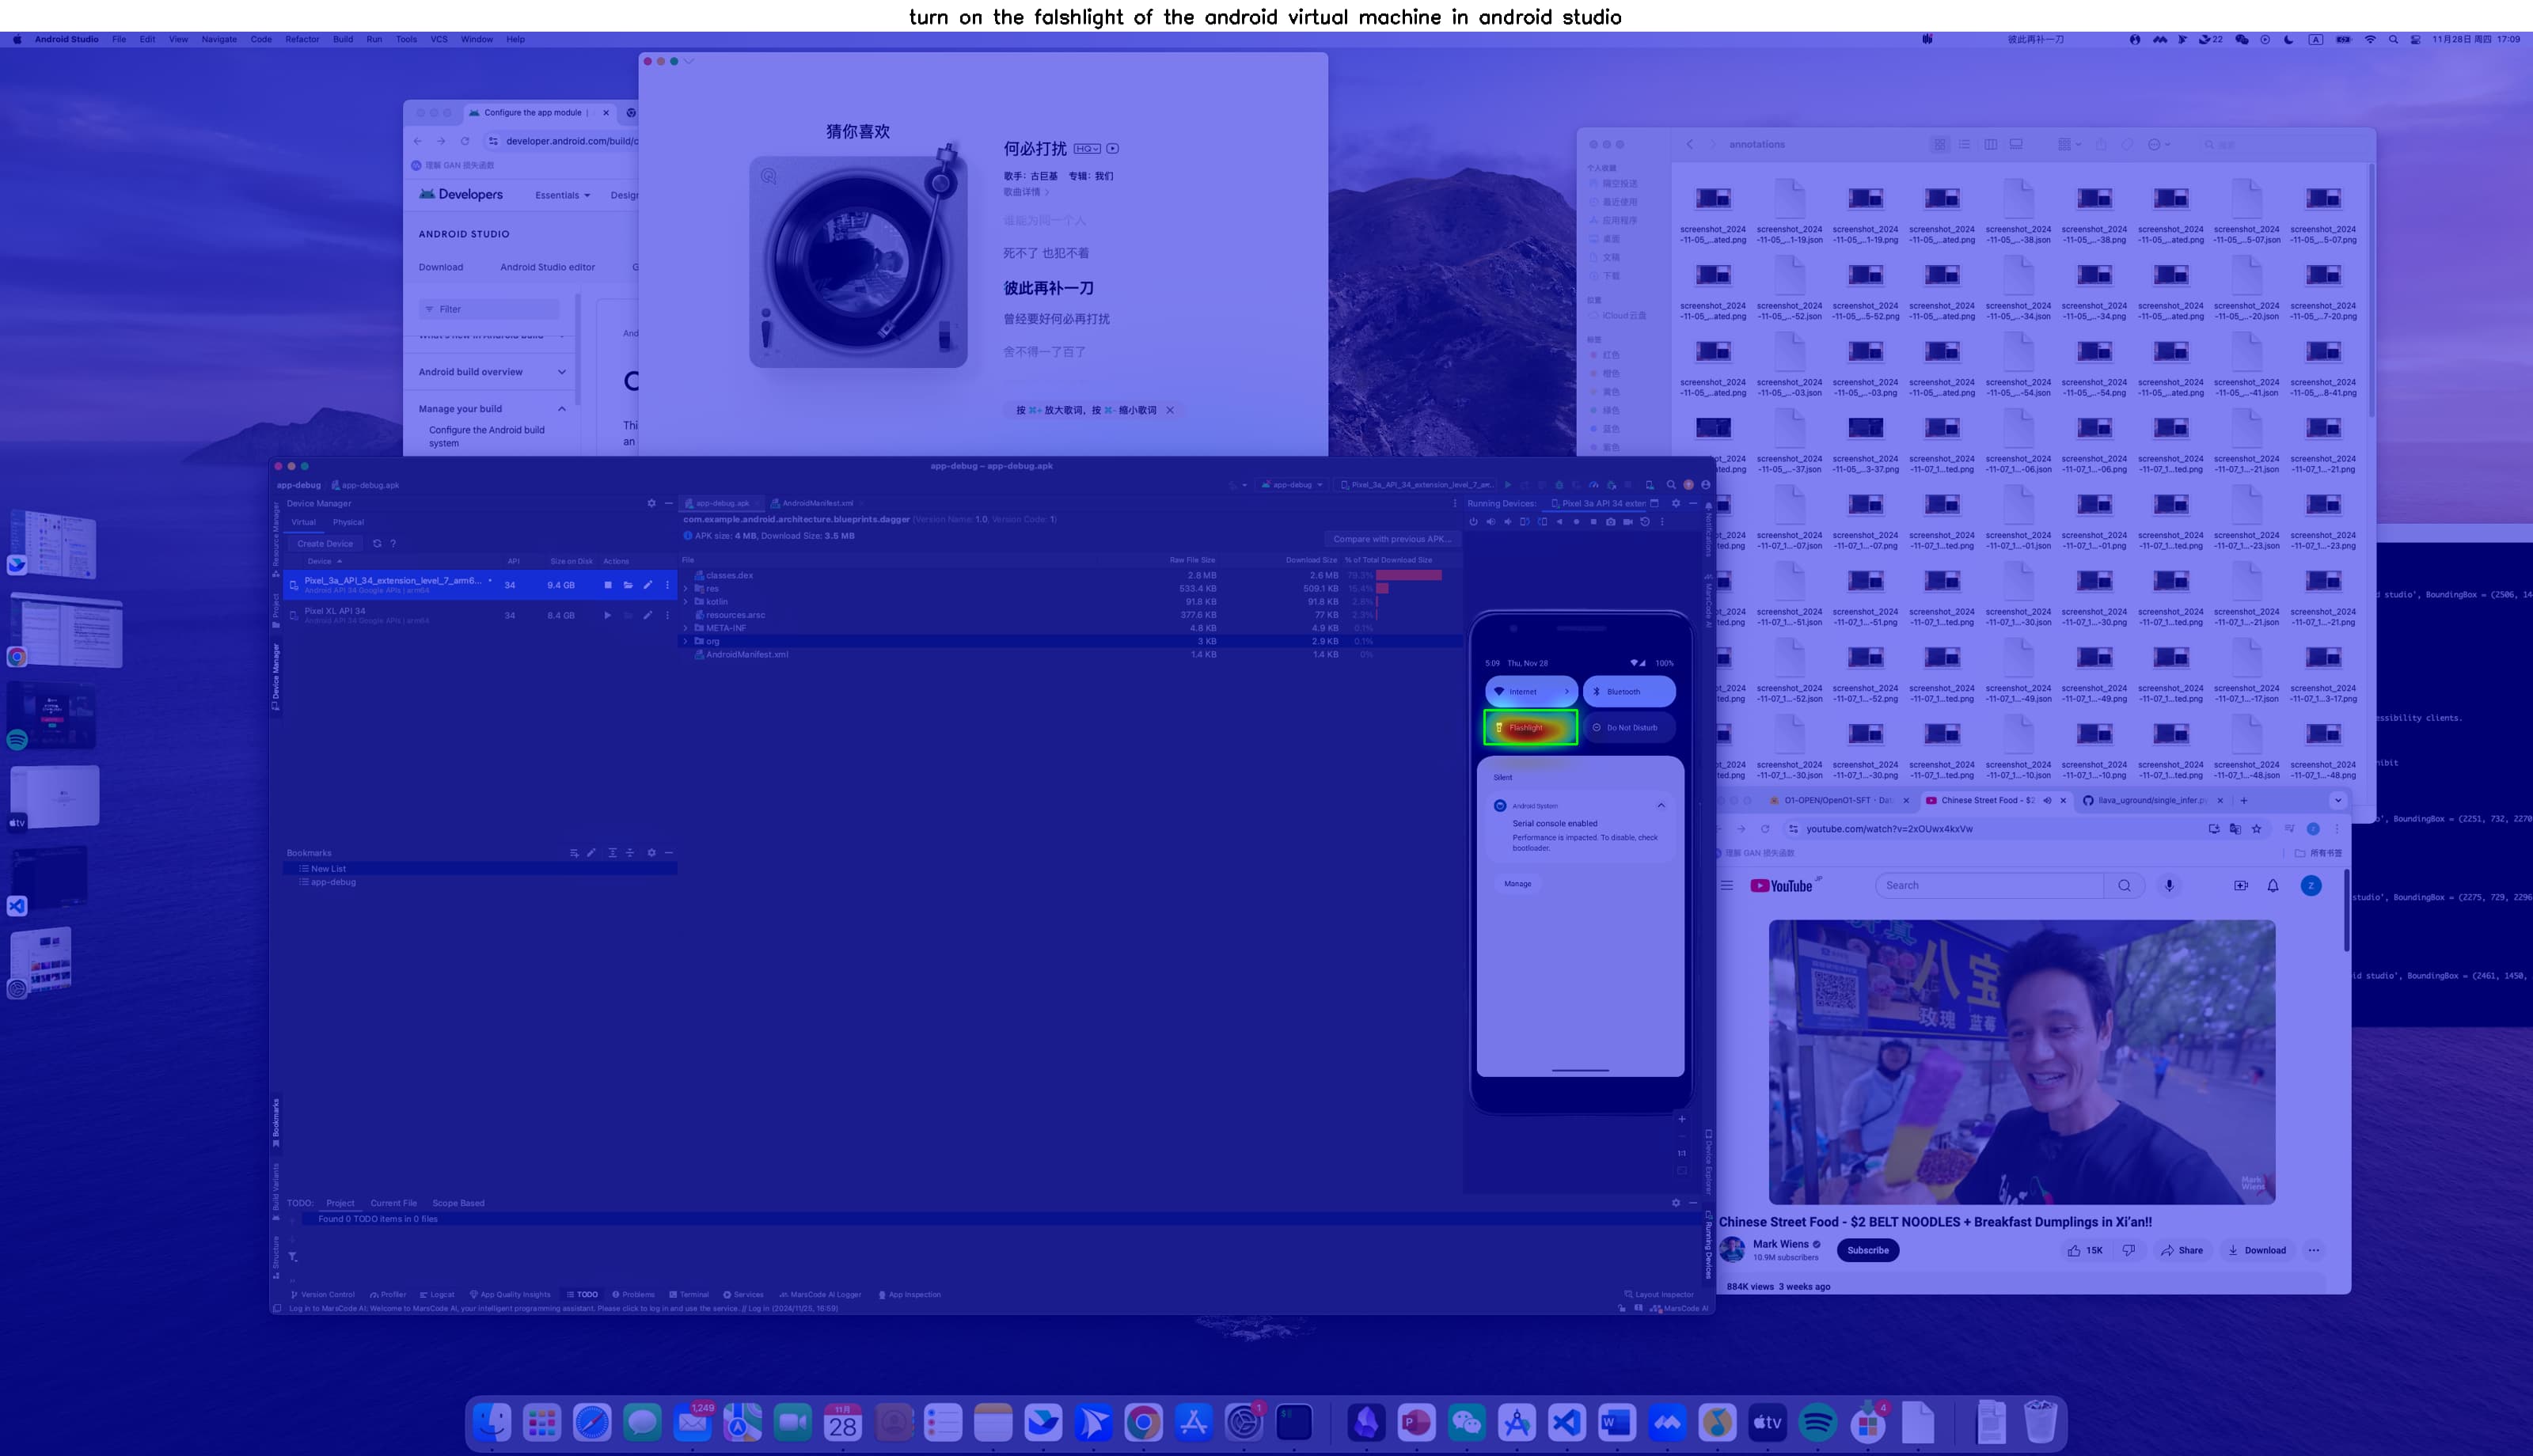The image size is (2533, 1456).
Task: Launch the Pixel XL API 34 emulator
Action: (607, 615)
